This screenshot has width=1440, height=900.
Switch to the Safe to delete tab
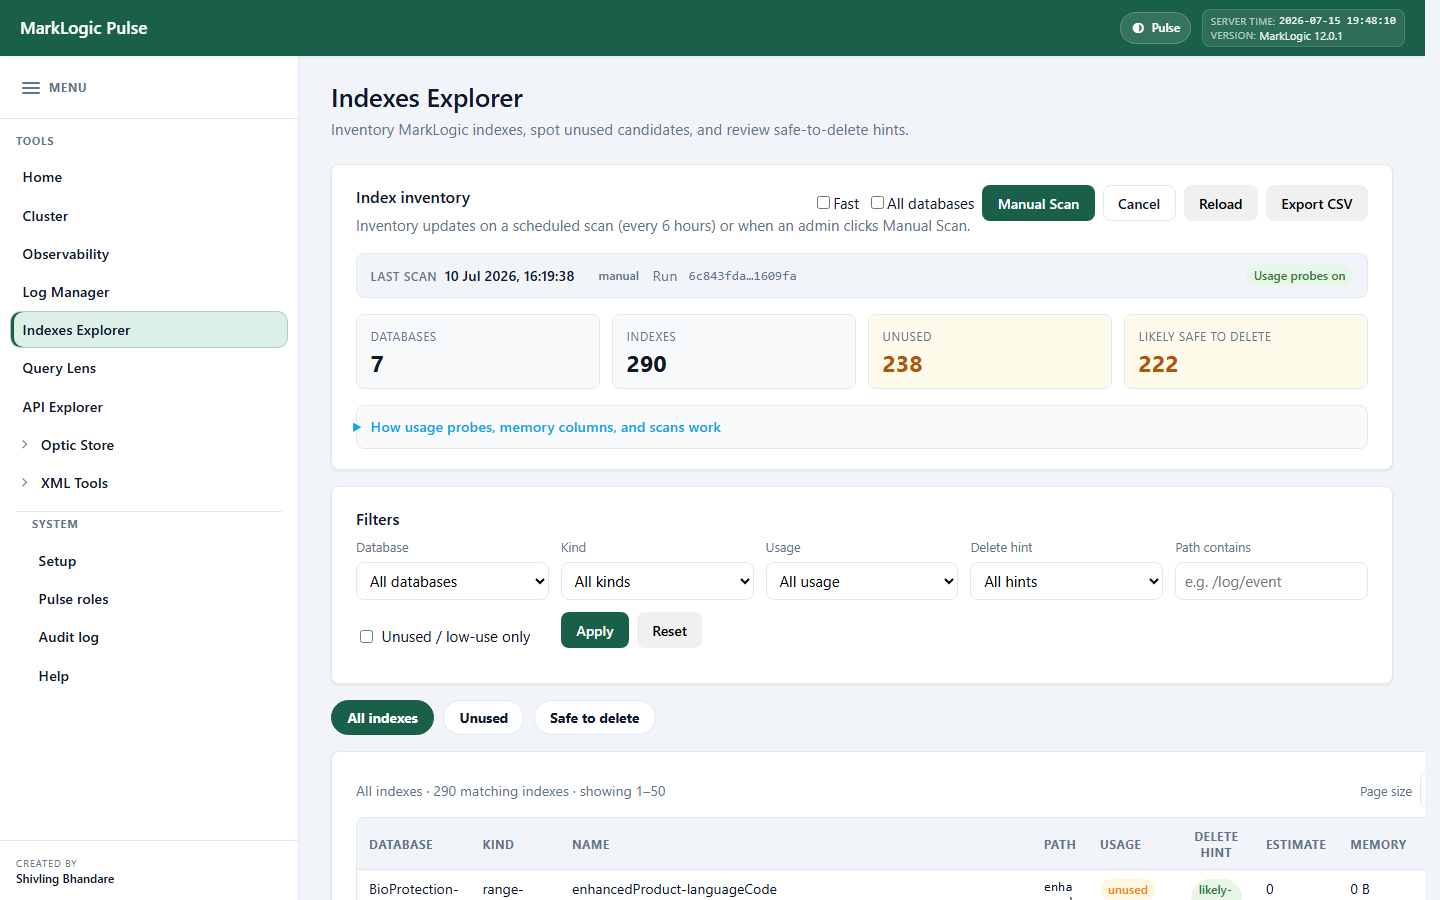(x=594, y=718)
